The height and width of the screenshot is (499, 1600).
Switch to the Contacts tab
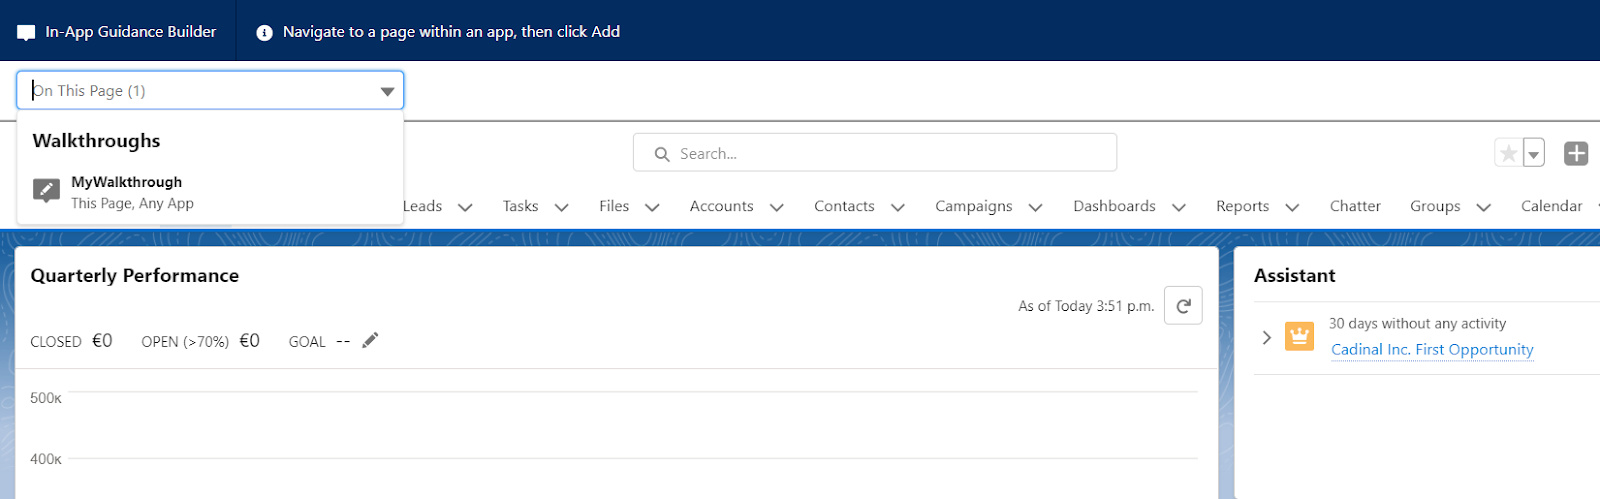[x=844, y=206]
